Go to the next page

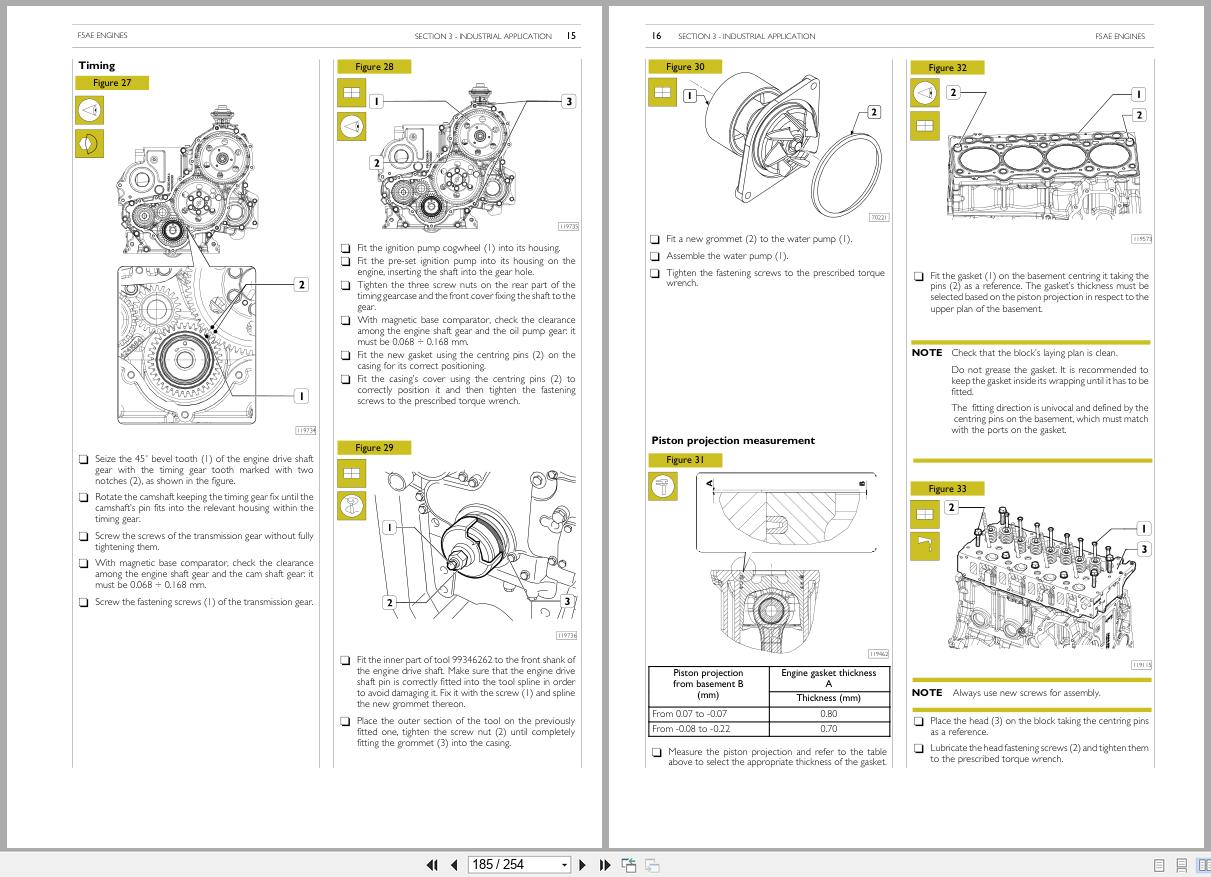click(x=583, y=865)
